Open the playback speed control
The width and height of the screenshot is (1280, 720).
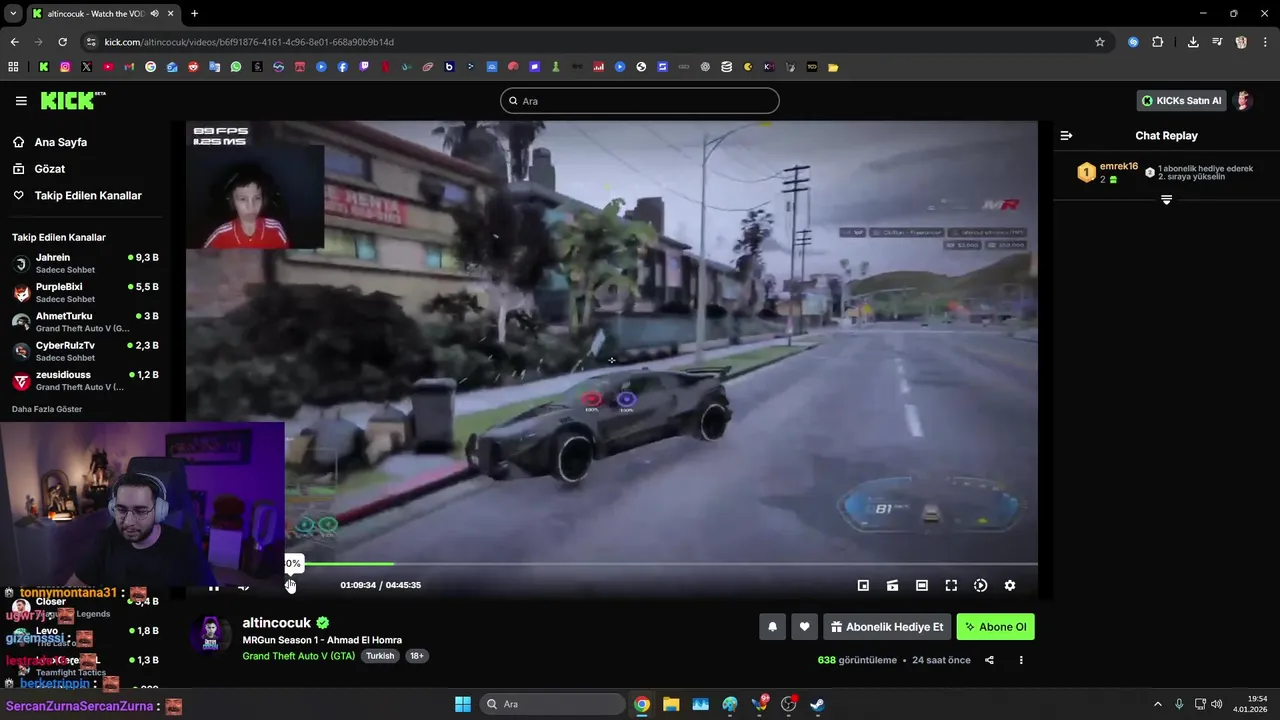[x=980, y=585]
